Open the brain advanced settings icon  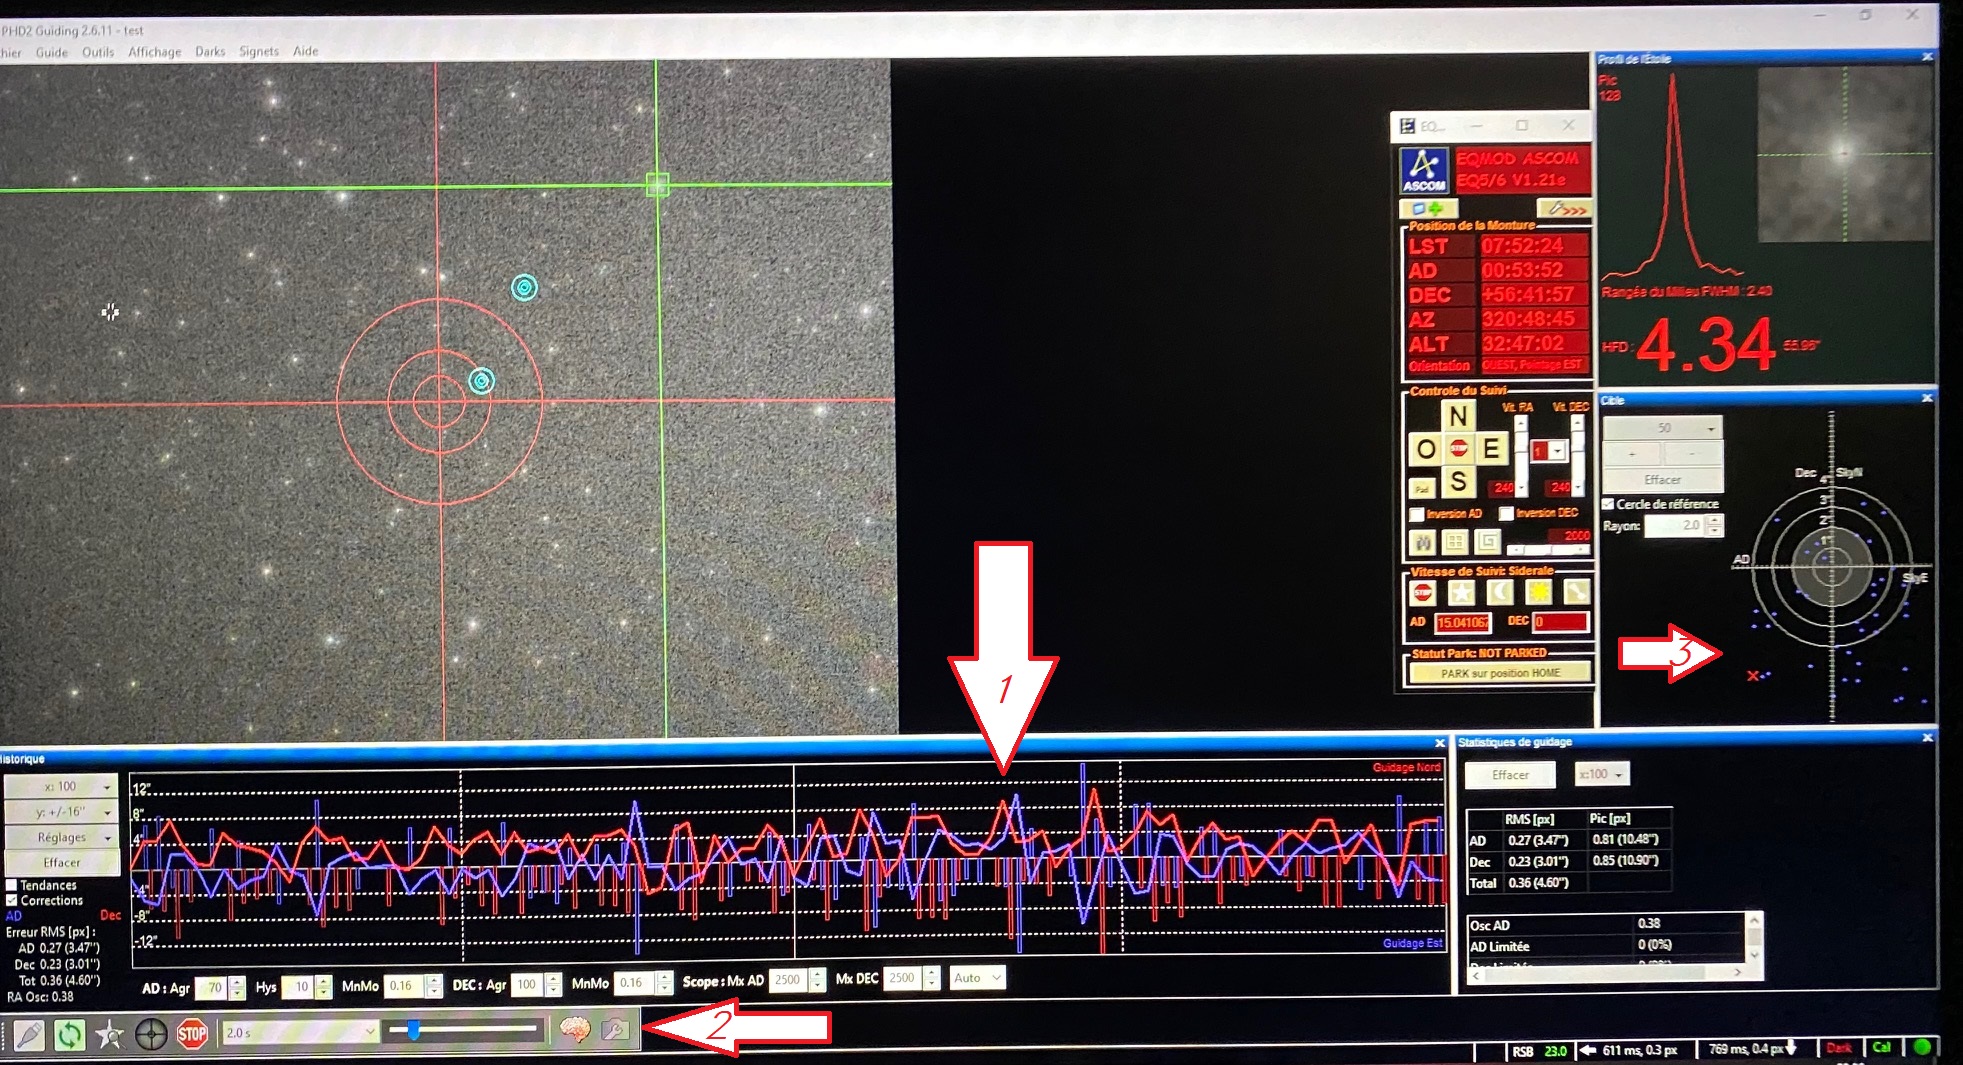(574, 1029)
